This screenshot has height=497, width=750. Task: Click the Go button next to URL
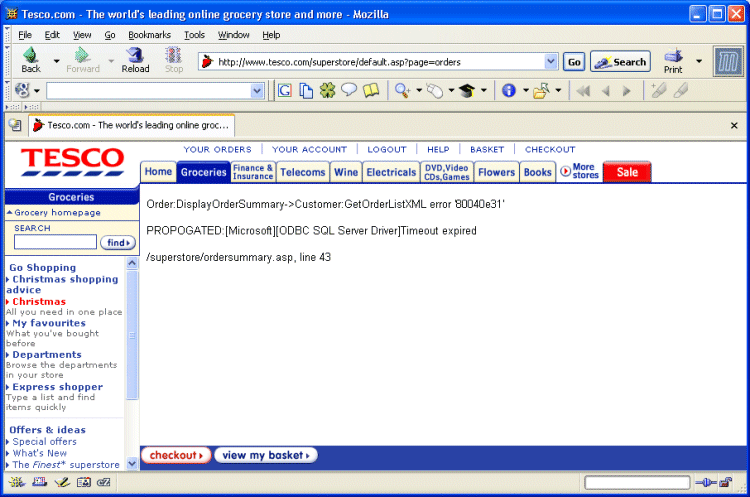[574, 62]
